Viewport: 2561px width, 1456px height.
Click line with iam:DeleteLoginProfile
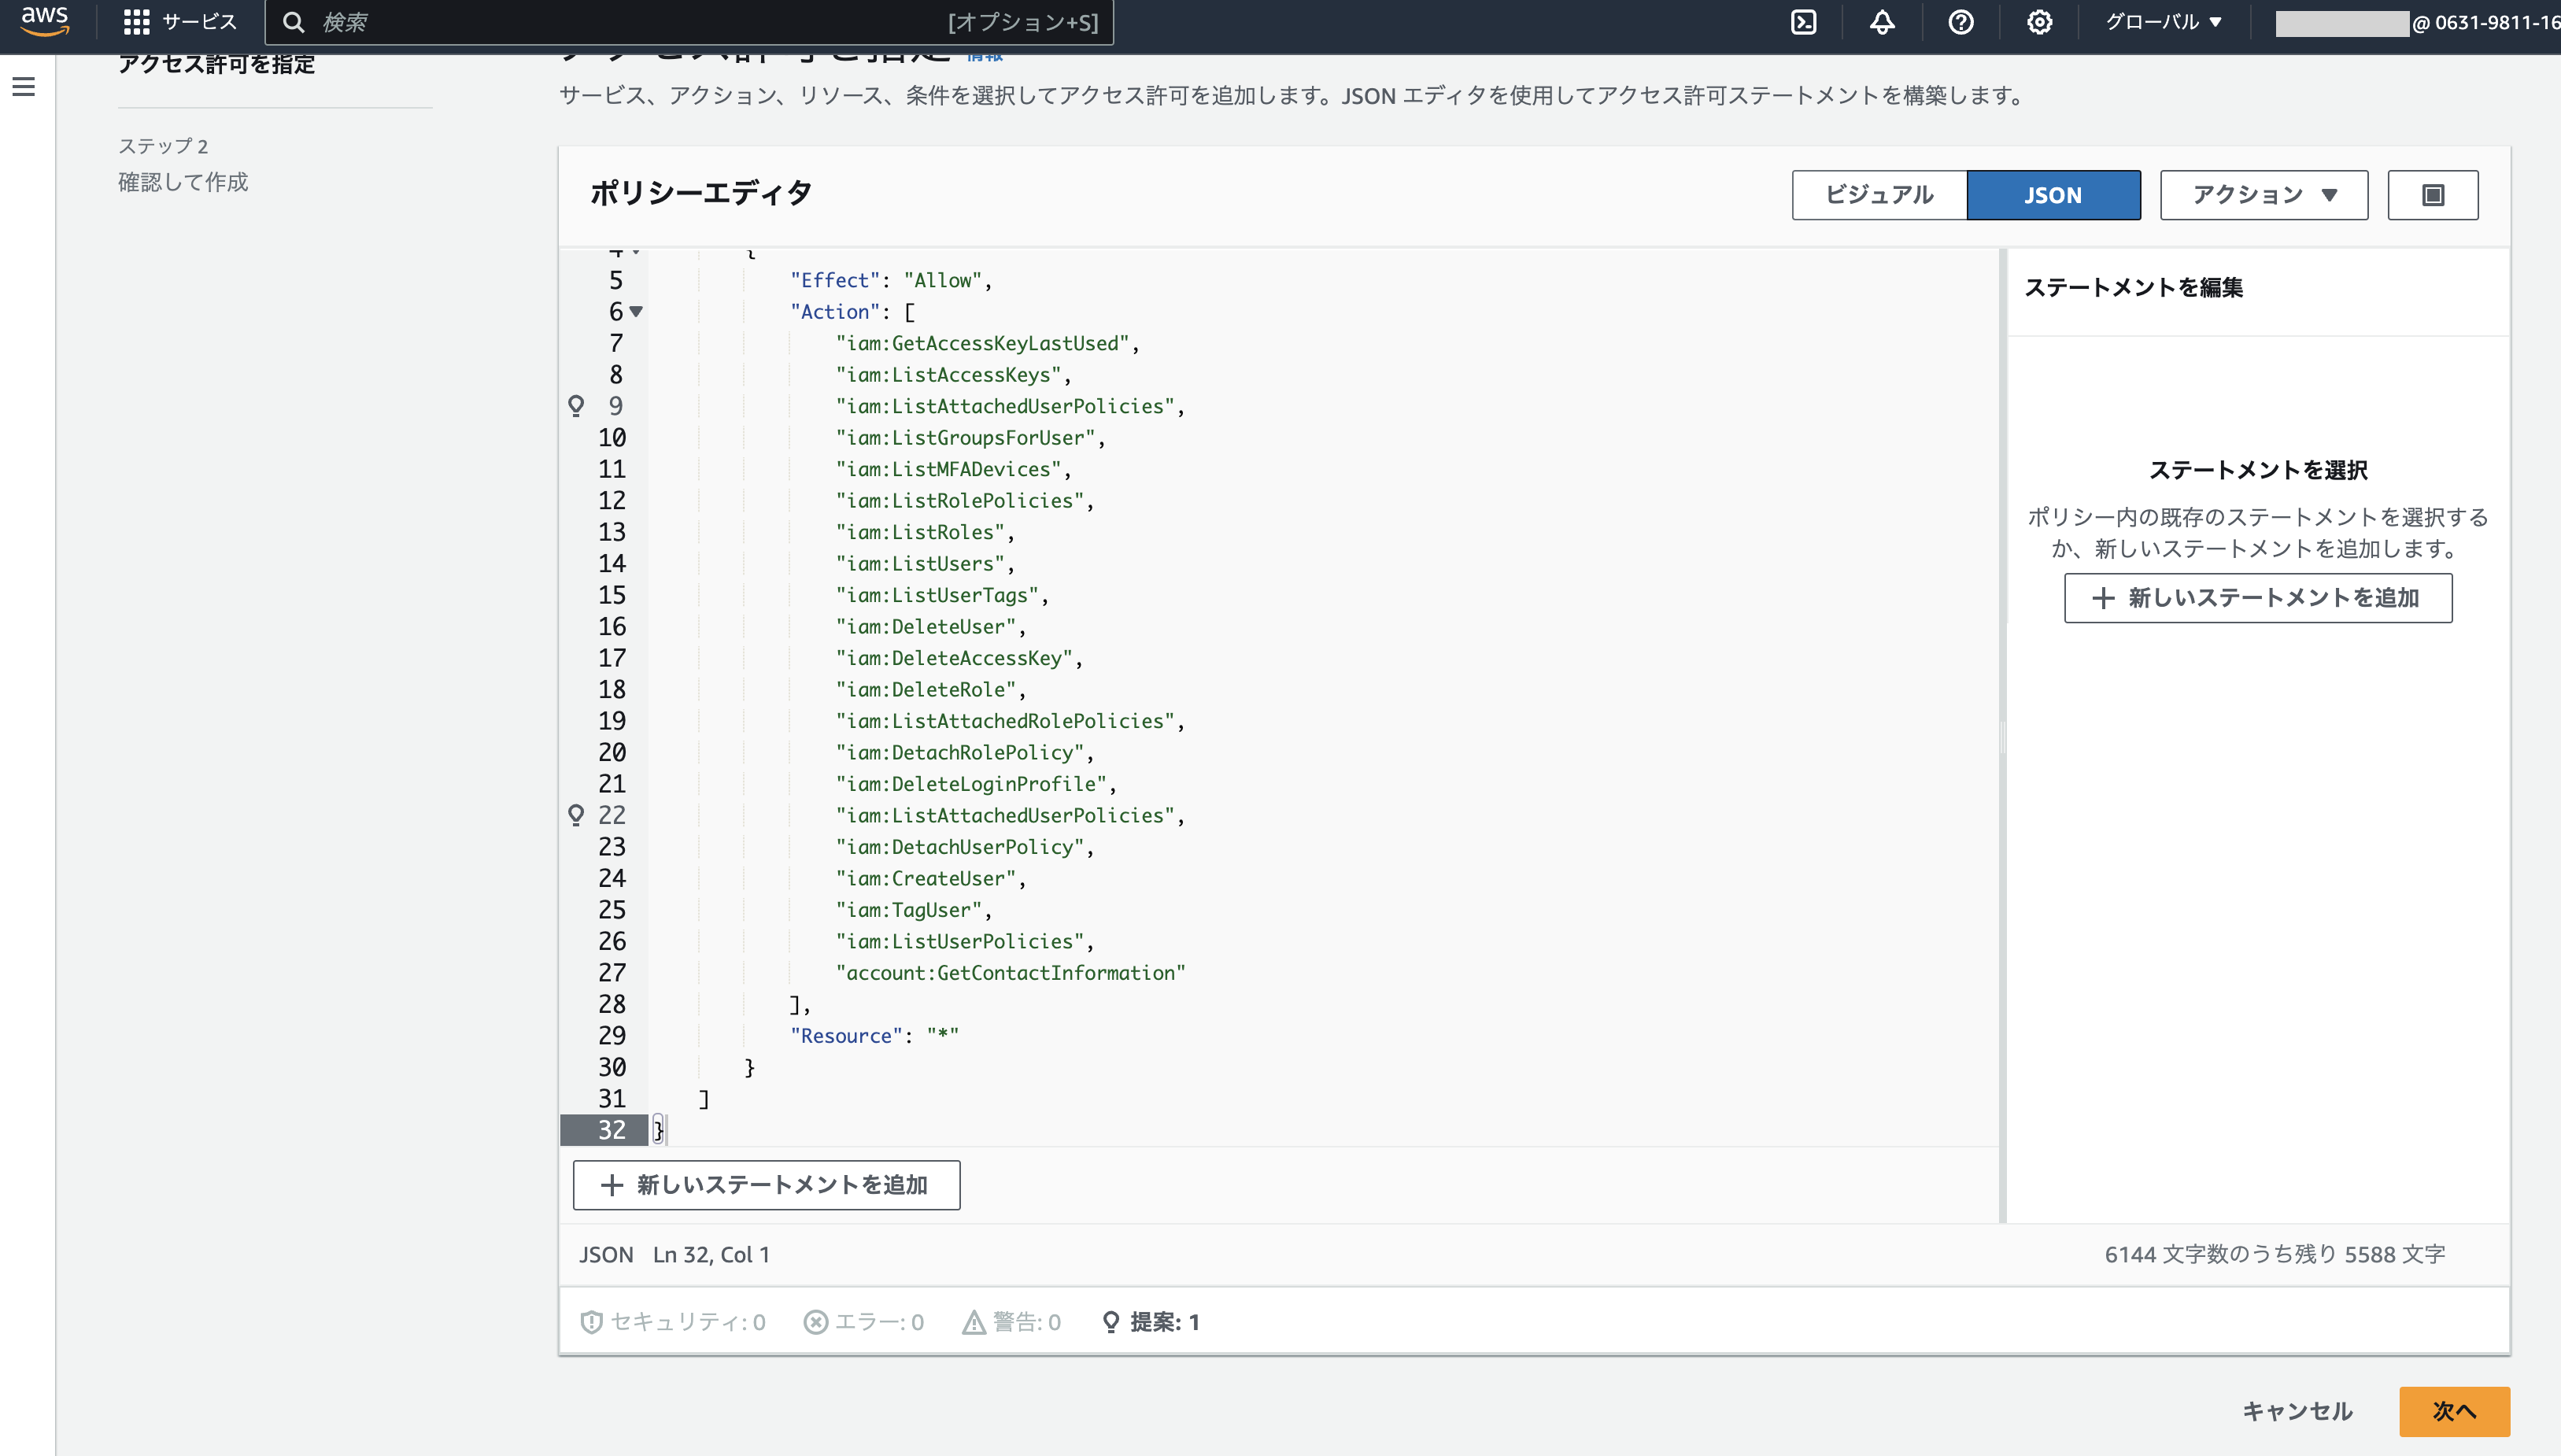[x=976, y=784]
